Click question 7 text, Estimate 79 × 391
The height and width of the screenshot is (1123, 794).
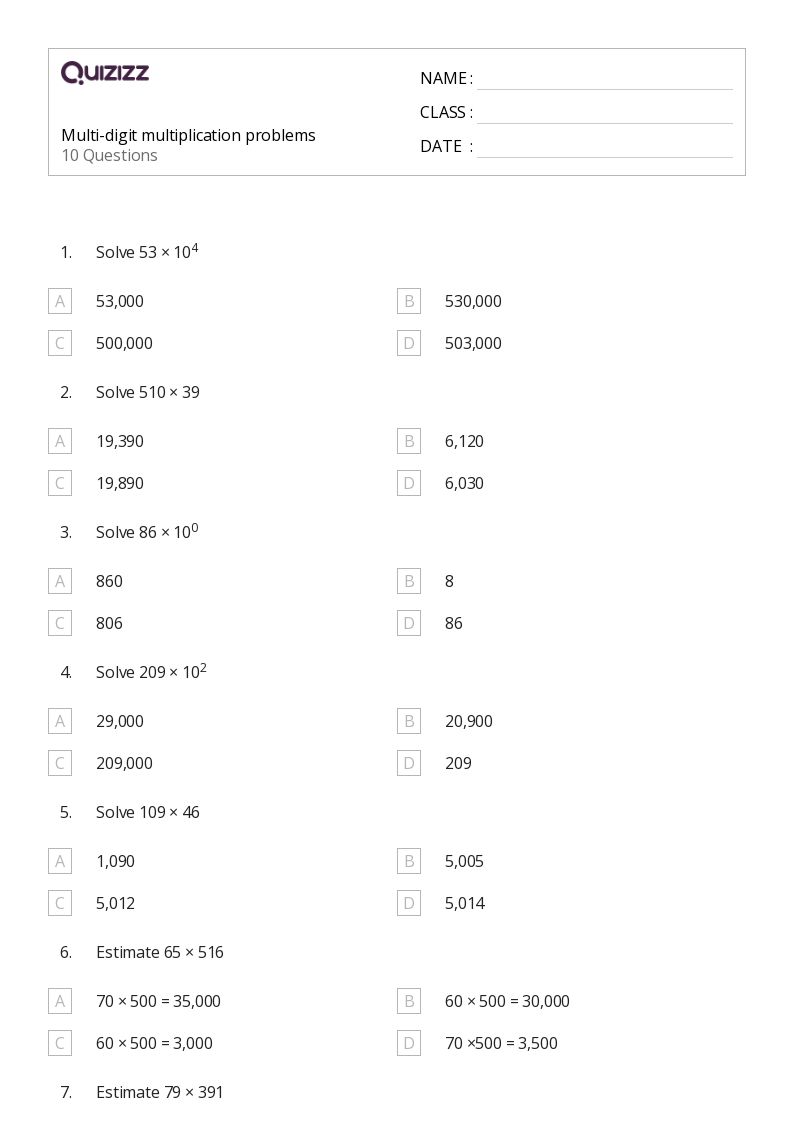tap(159, 1092)
